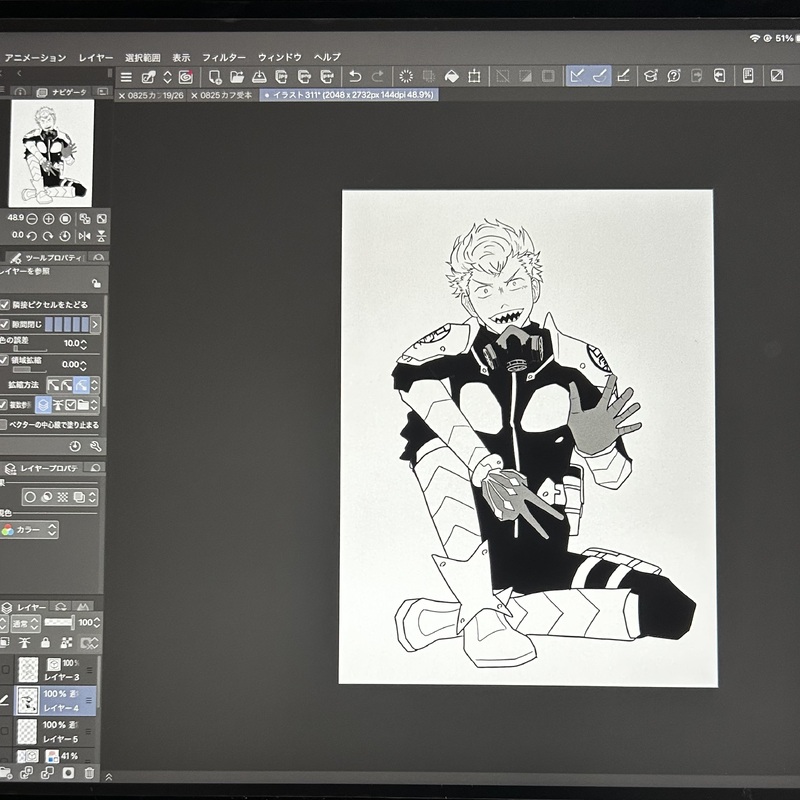
Task: Open the 複数参照 mode dropdown arrows
Action: (x=94, y=405)
